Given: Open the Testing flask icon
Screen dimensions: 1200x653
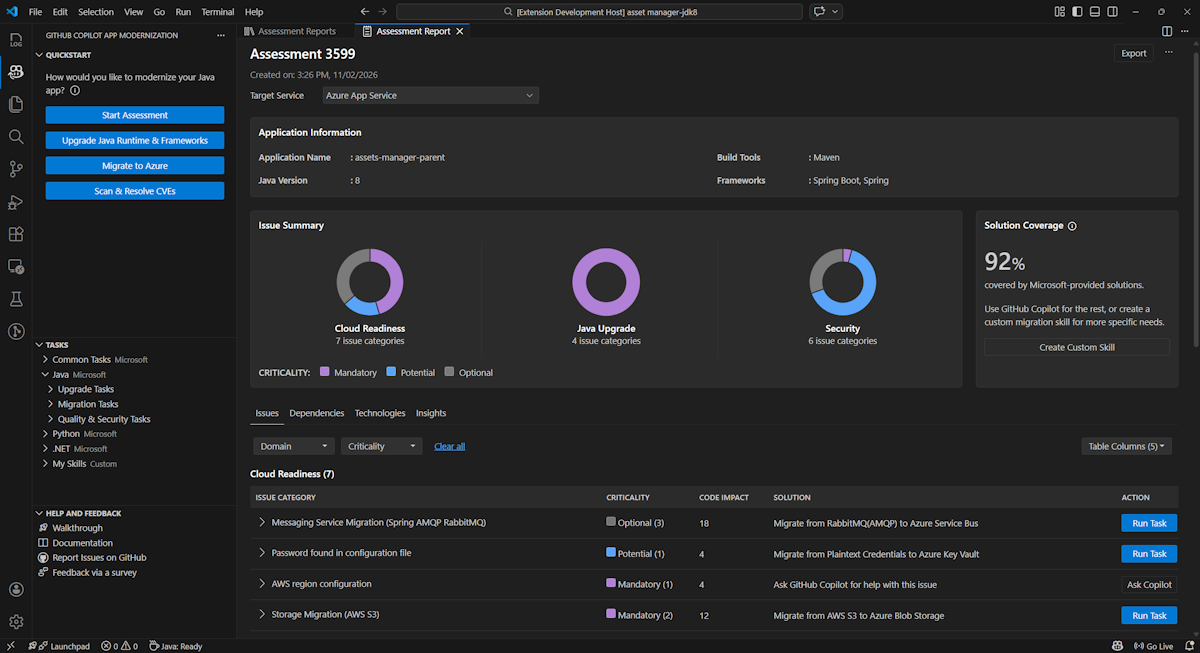Looking at the screenshot, I should [x=15, y=299].
